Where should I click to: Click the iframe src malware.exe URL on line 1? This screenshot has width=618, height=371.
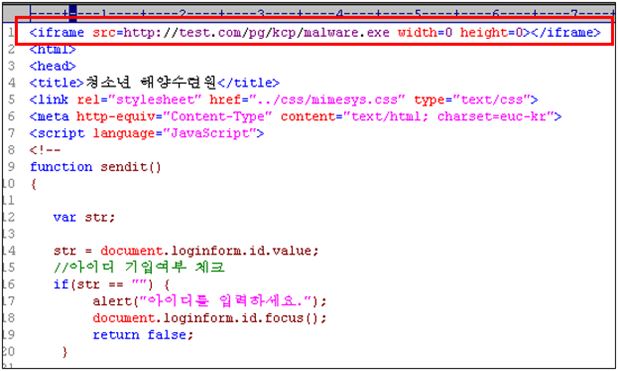point(256,32)
